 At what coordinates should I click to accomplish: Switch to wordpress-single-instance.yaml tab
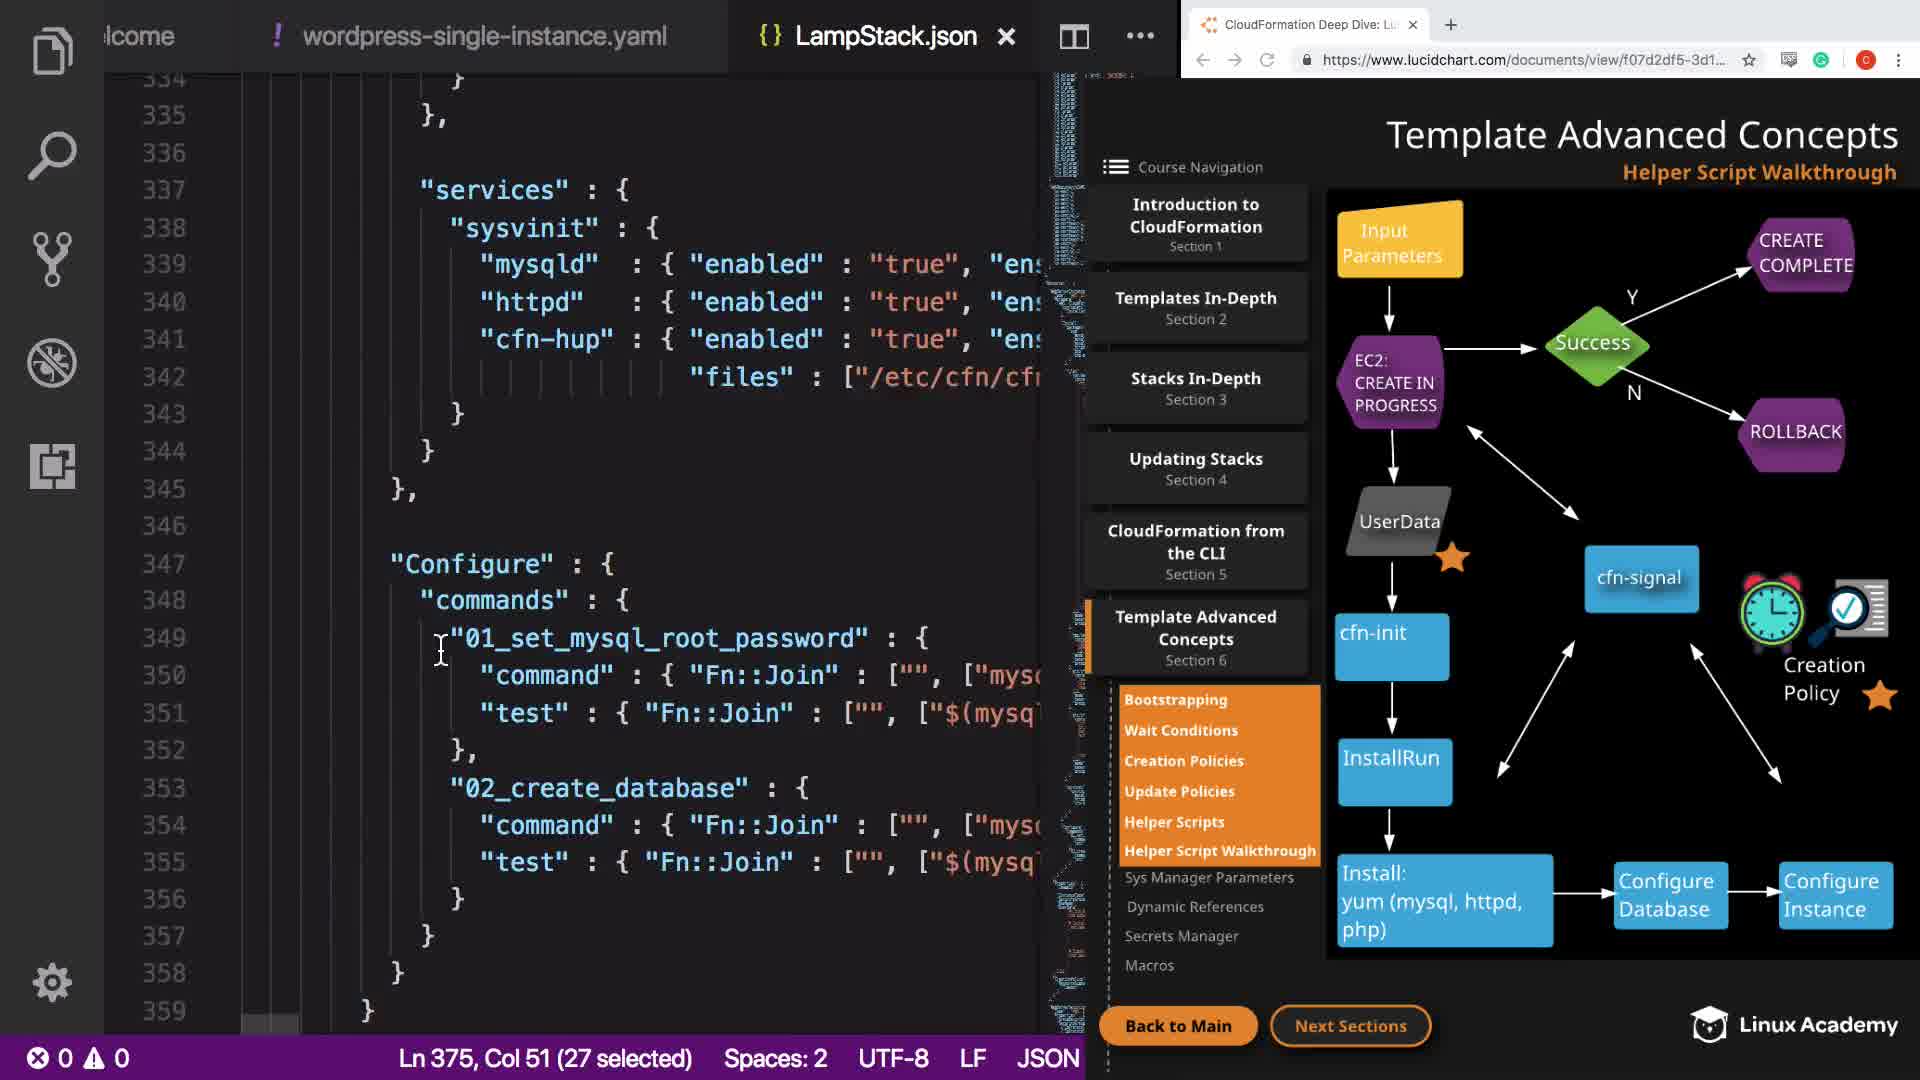pos(484,36)
